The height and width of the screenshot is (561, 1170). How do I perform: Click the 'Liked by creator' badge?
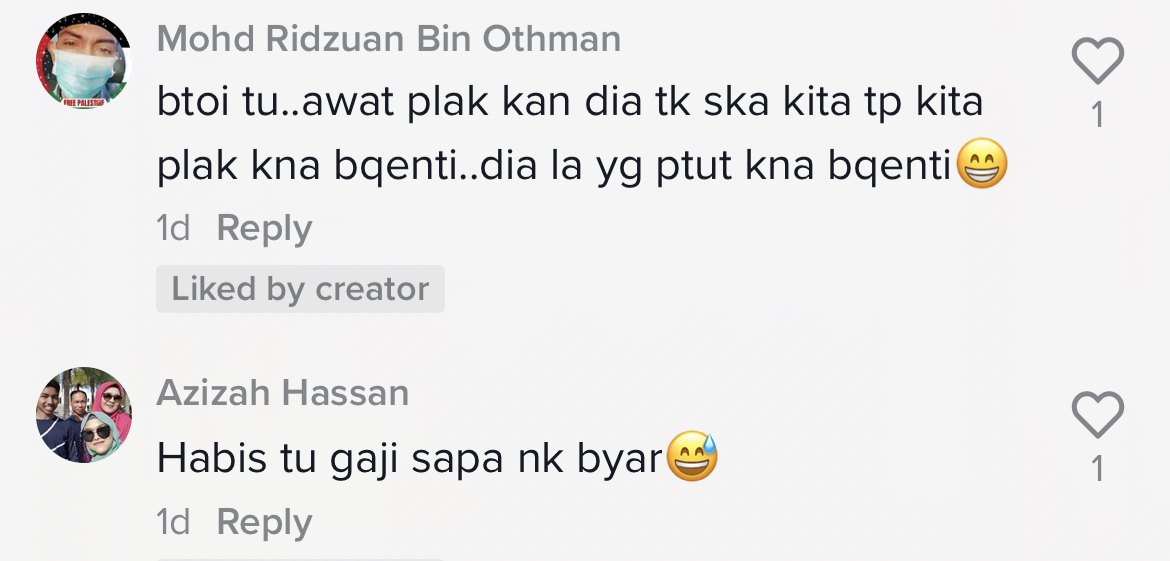coord(300,289)
